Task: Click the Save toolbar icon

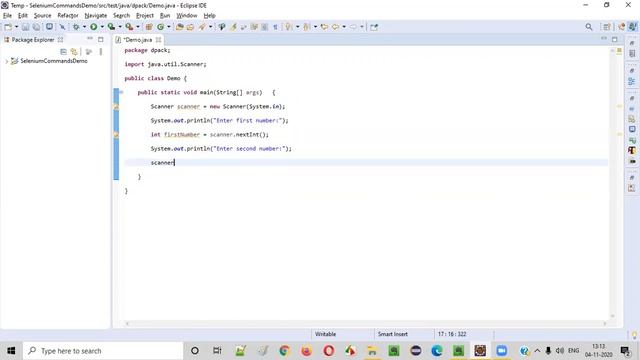Action: (x=25, y=27)
